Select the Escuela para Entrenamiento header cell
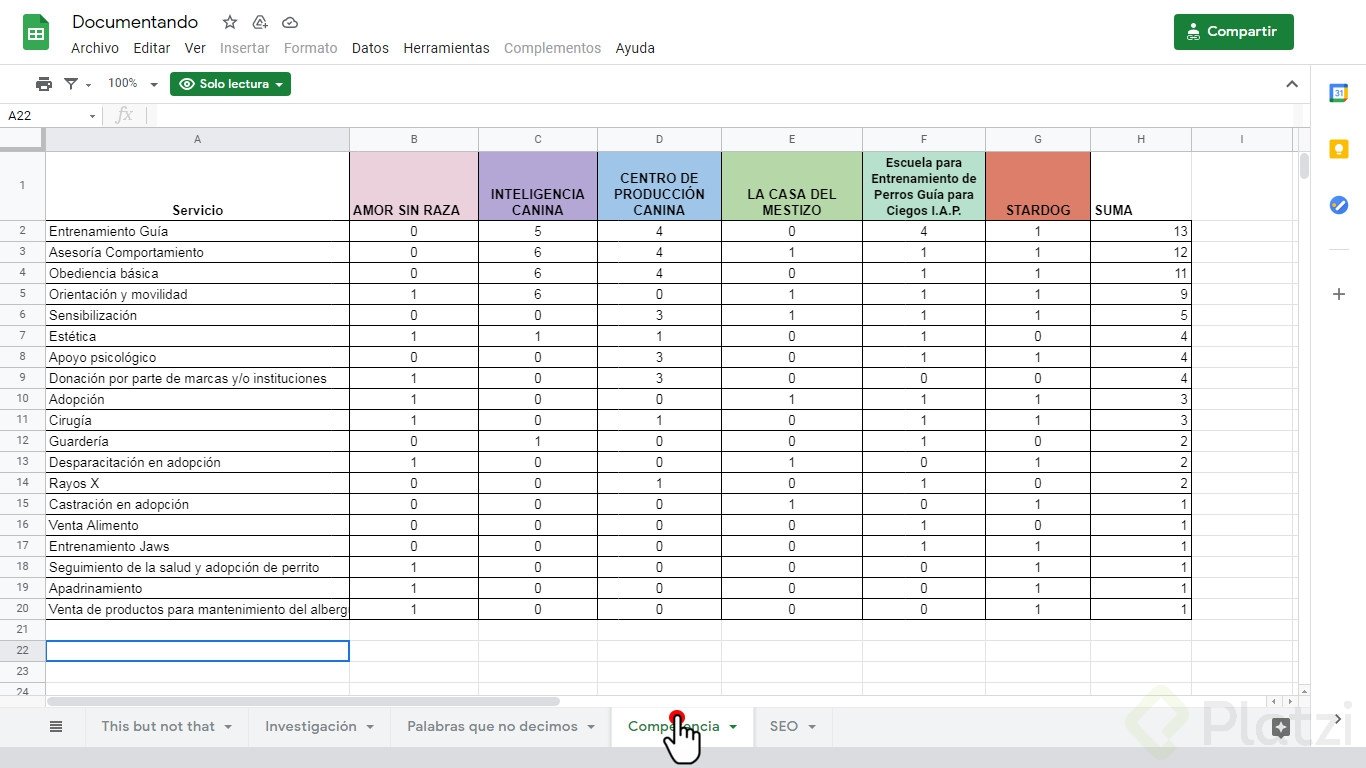Screen dimensions: 1366x768 924,186
